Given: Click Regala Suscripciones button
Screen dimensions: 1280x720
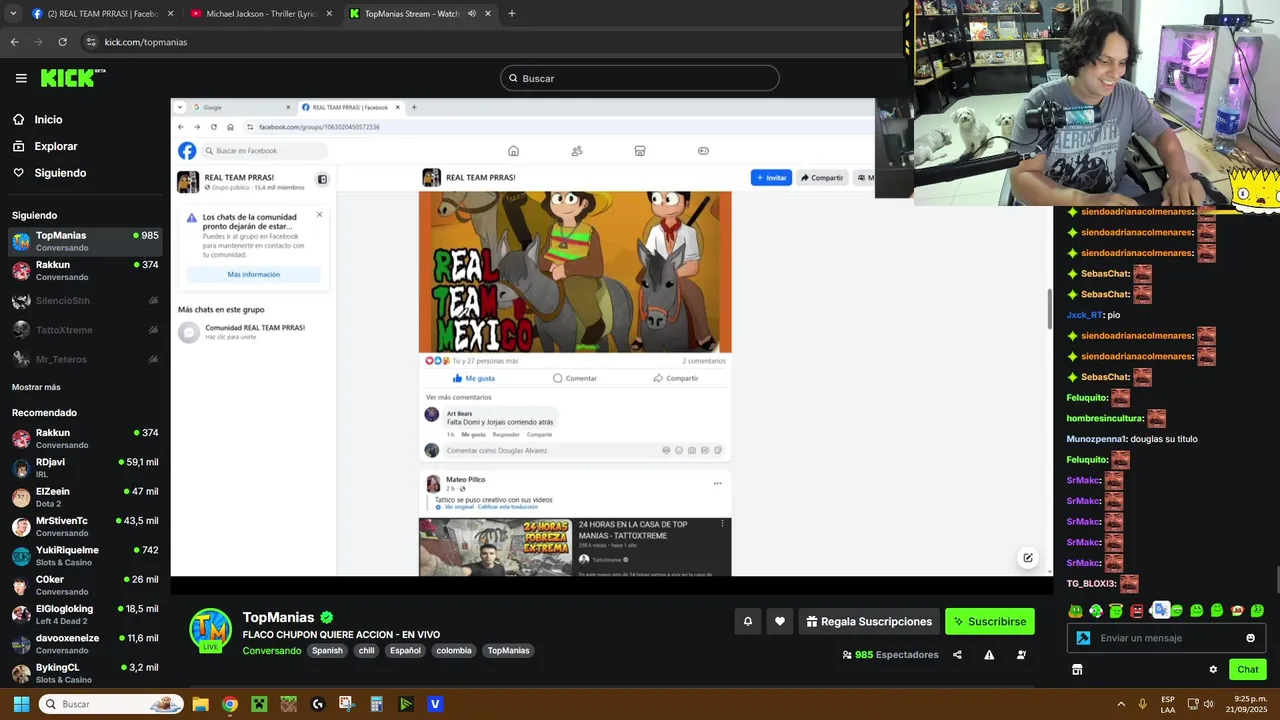Looking at the screenshot, I should click(x=869, y=621).
